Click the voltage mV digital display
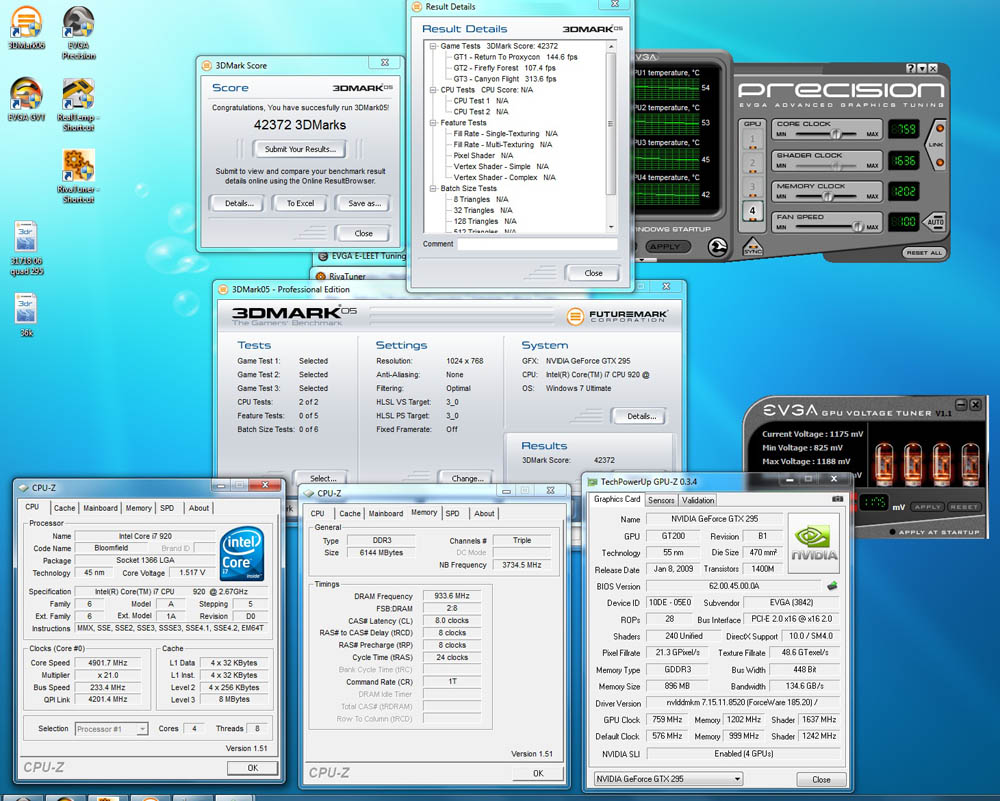1000x801 pixels. [x=873, y=503]
